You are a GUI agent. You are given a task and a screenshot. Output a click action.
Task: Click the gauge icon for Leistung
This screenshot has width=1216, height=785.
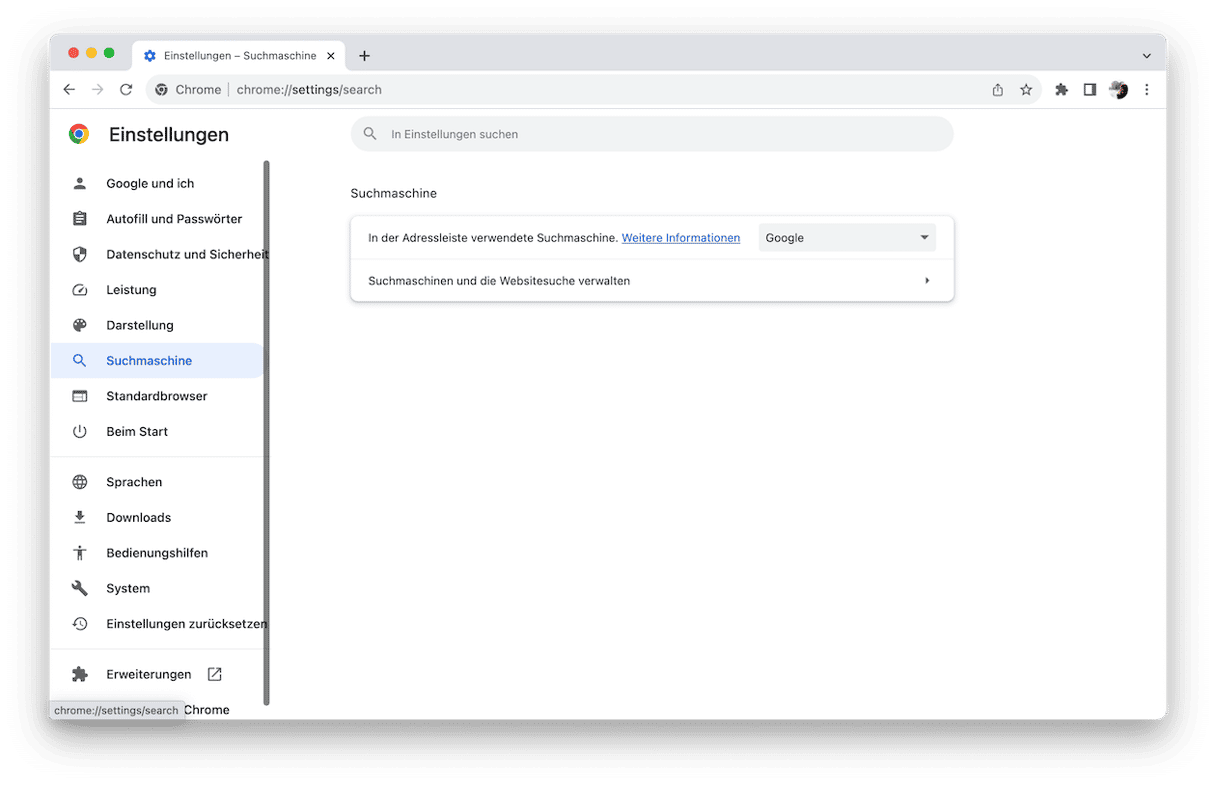(80, 290)
